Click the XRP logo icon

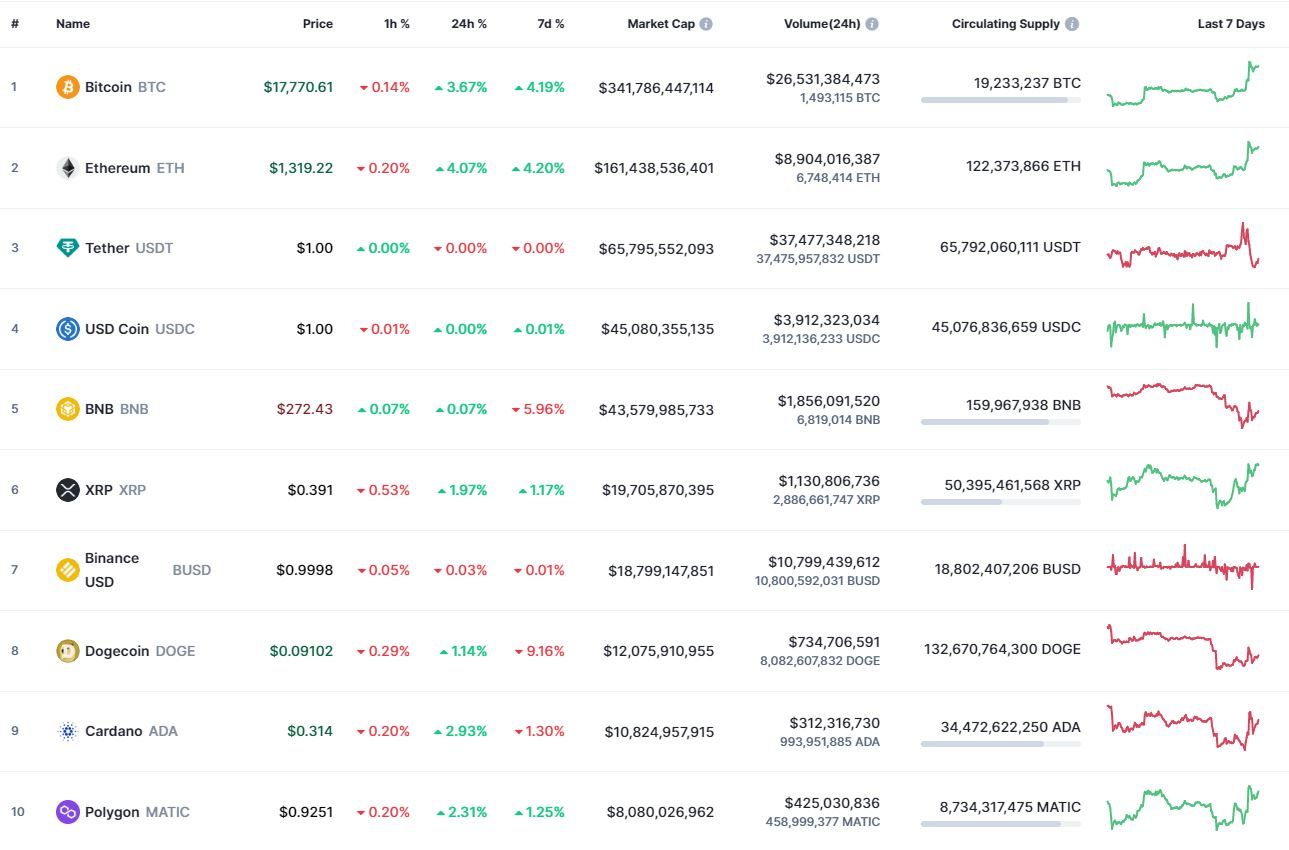pyautogui.click(x=67, y=490)
